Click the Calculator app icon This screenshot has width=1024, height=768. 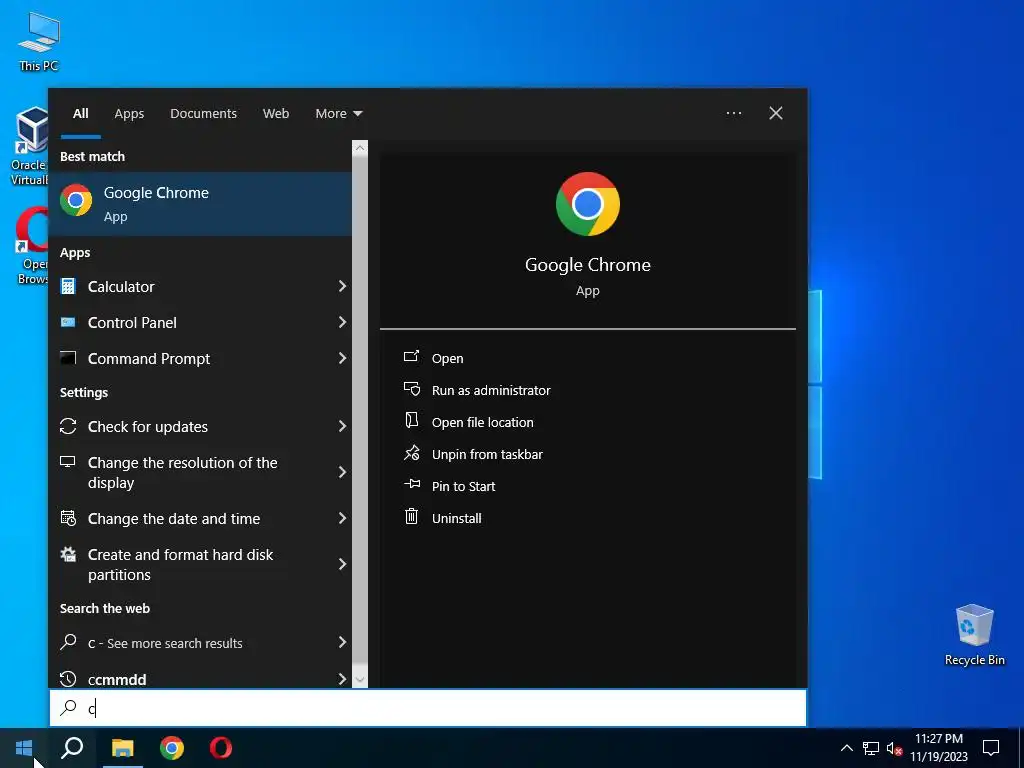(x=68, y=286)
